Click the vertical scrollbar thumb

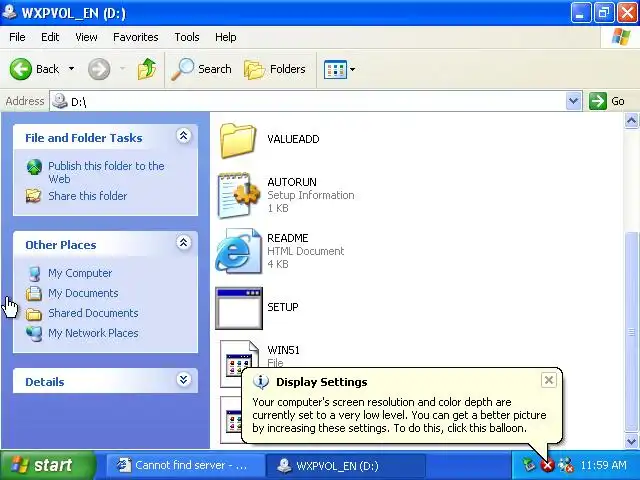(x=631, y=331)
